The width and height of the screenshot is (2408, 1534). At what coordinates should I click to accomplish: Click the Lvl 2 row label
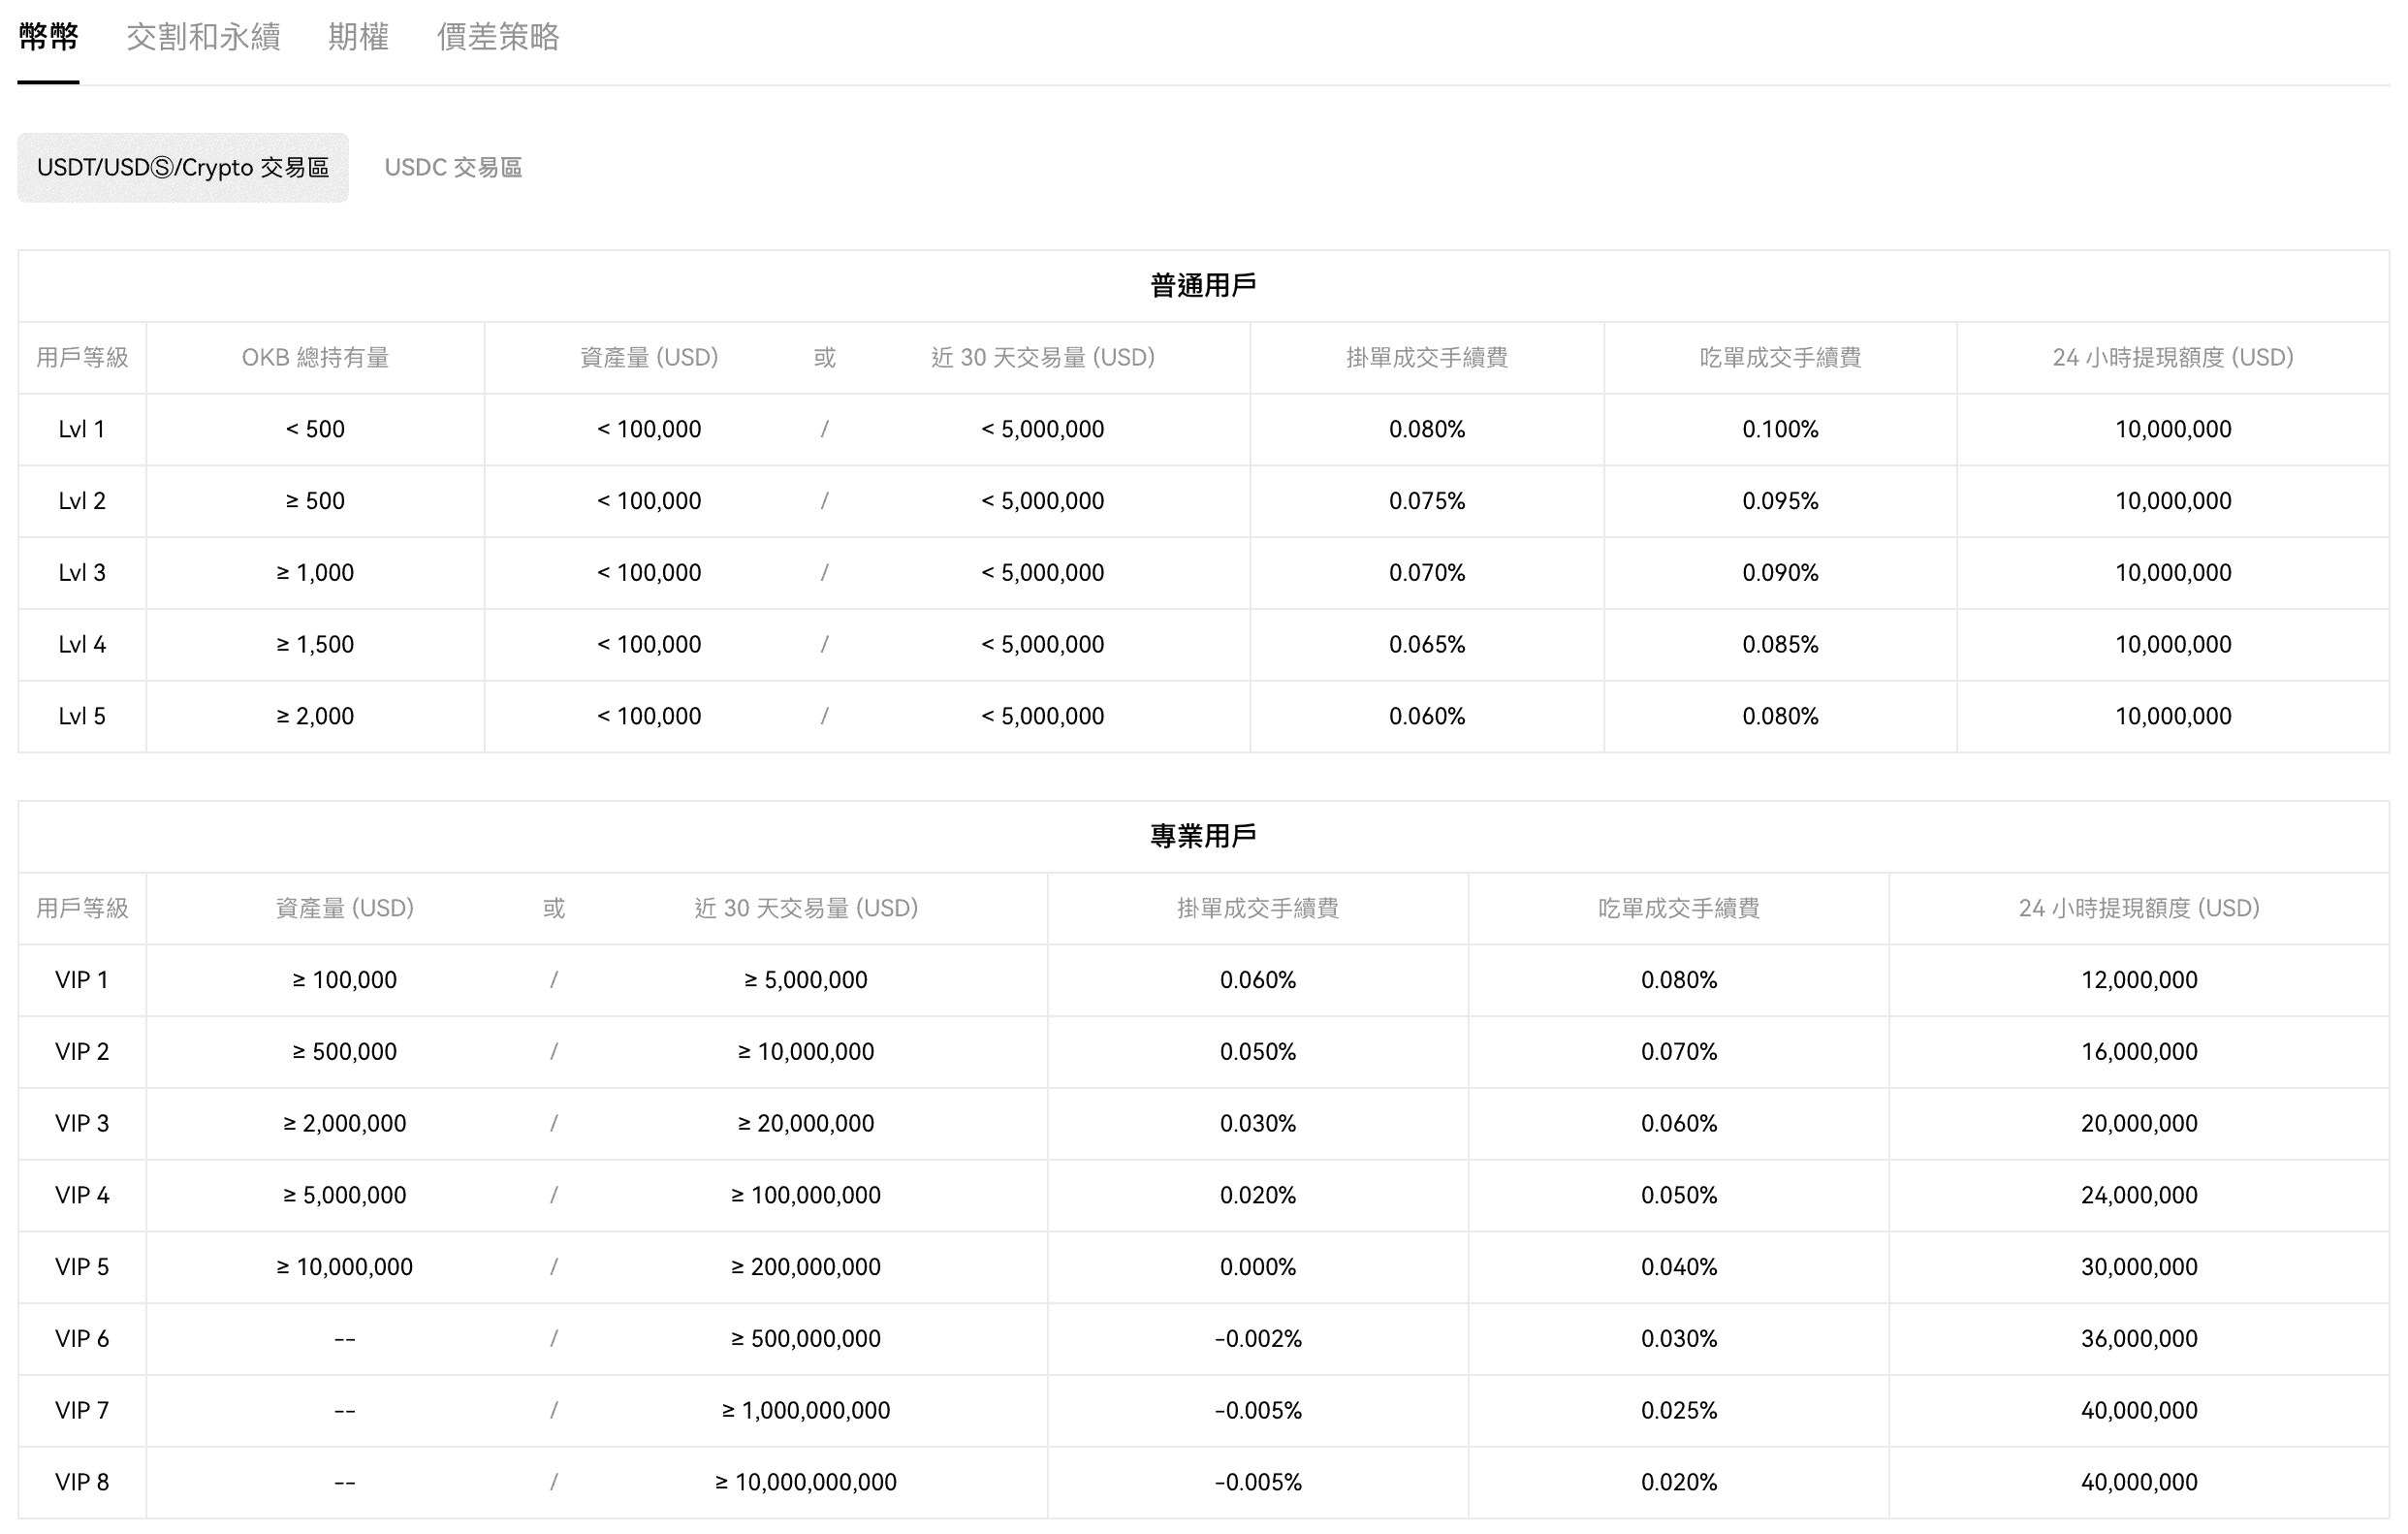tap(82, 501)
